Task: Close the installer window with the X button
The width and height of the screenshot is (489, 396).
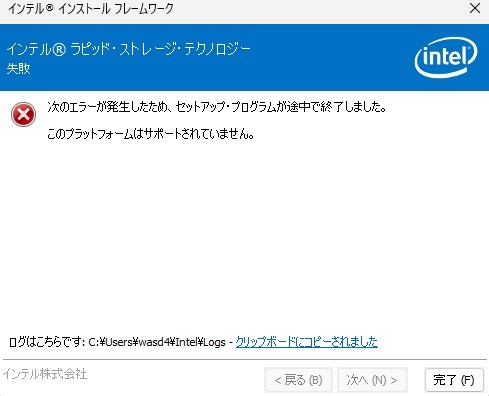Action: (x=475, y=8)
